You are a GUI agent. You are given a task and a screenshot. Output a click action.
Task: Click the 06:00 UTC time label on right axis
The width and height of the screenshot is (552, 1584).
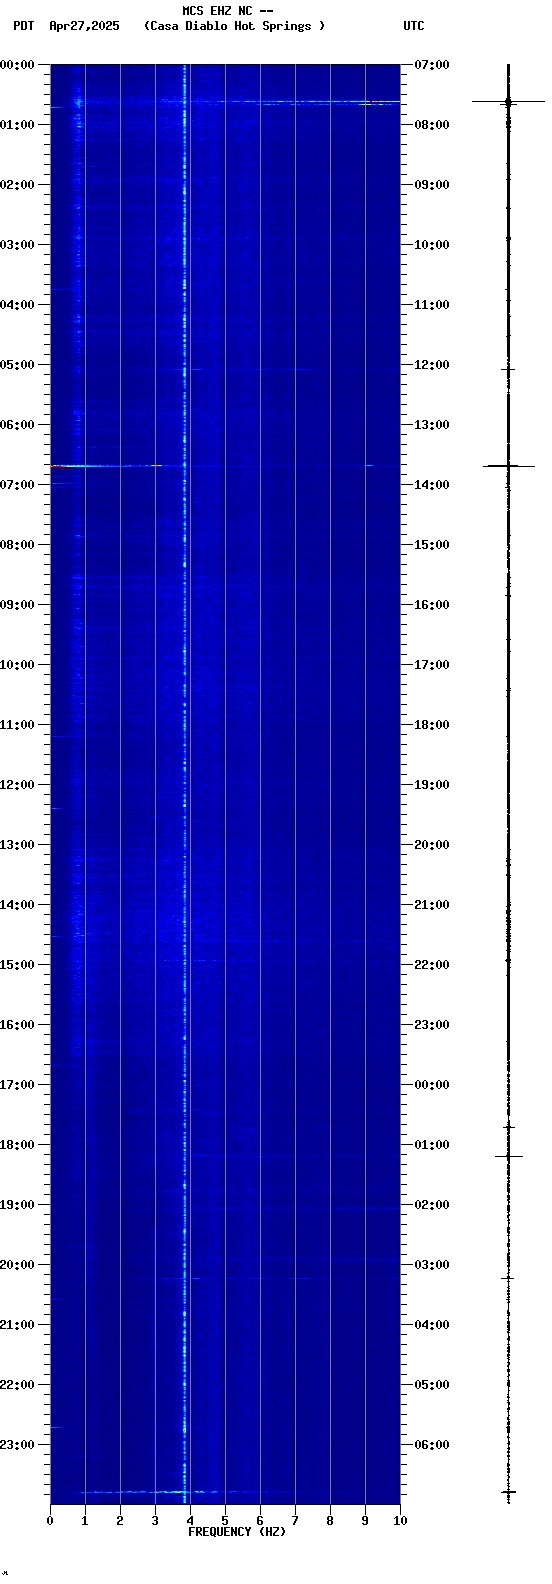click(432, 1445)
